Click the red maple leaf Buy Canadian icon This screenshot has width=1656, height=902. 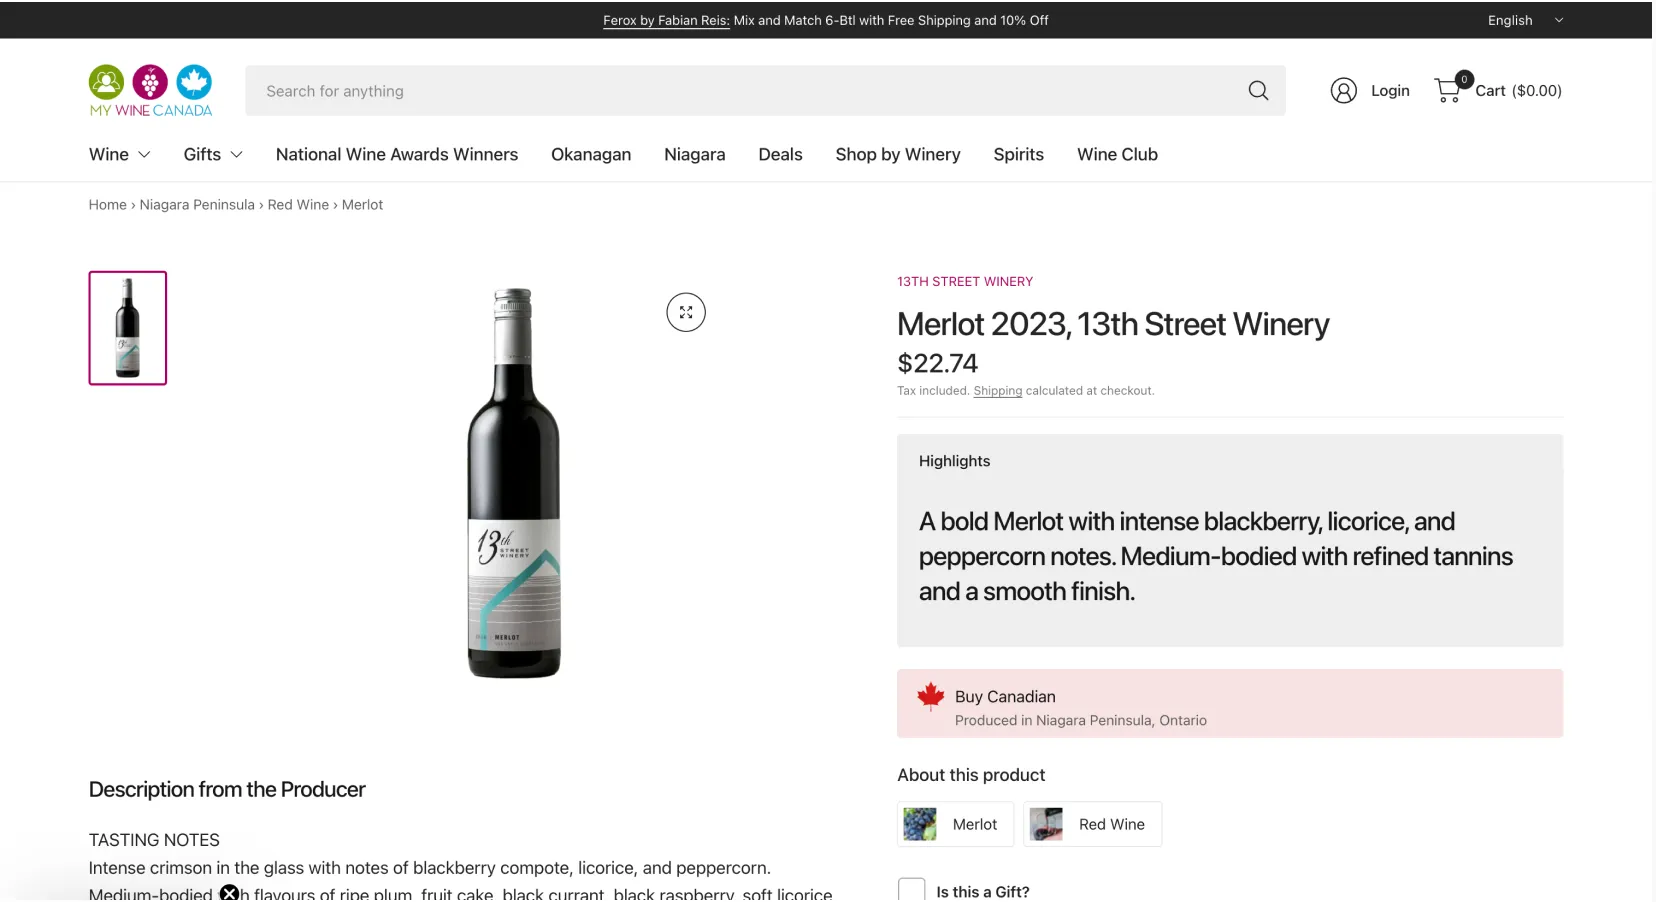point(931,697)
